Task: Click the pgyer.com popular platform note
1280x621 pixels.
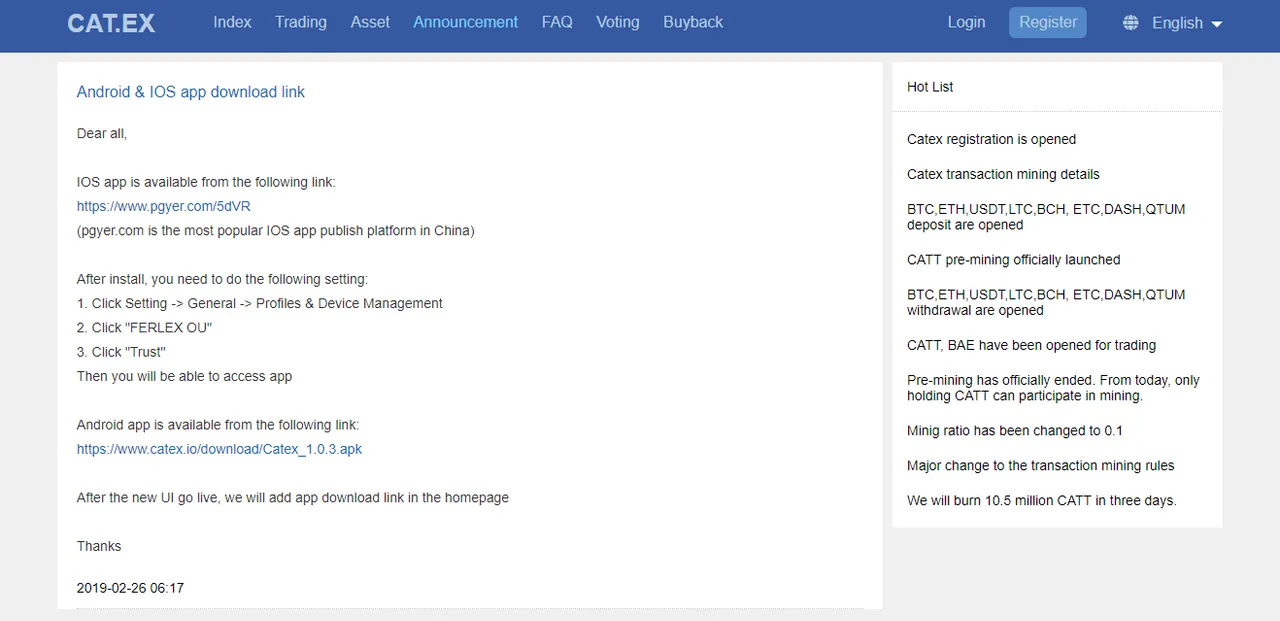Action: click(276, 231)
